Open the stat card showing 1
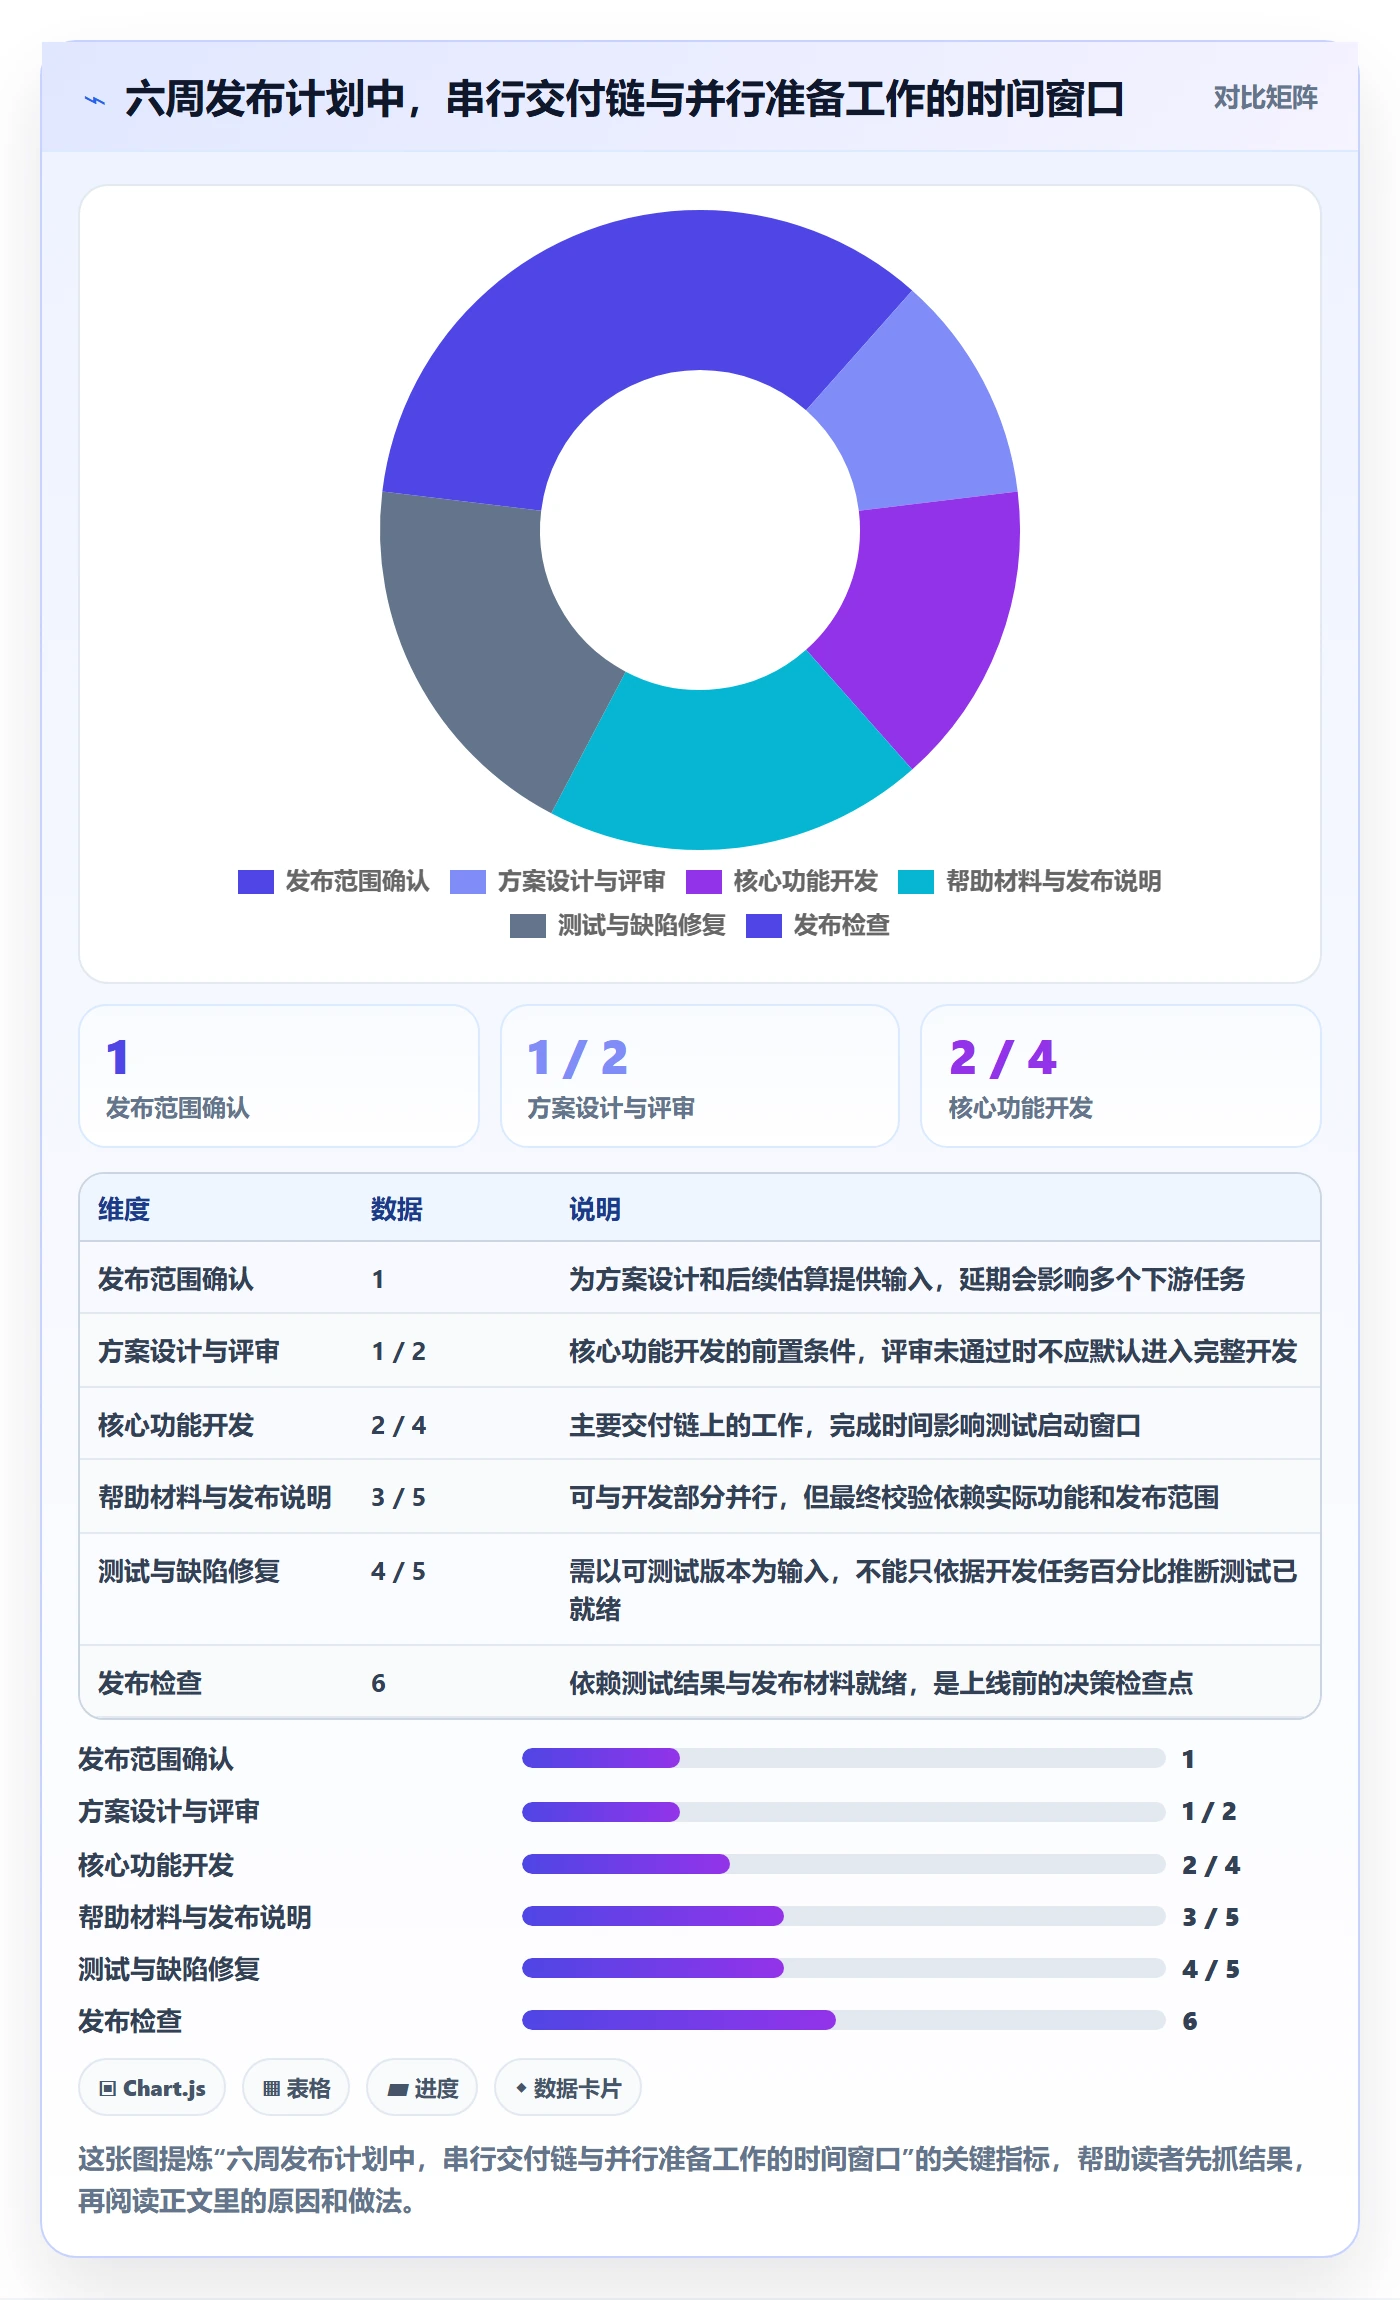Viewport: 1400px width, 2300px height. [x=279, y=1076]
